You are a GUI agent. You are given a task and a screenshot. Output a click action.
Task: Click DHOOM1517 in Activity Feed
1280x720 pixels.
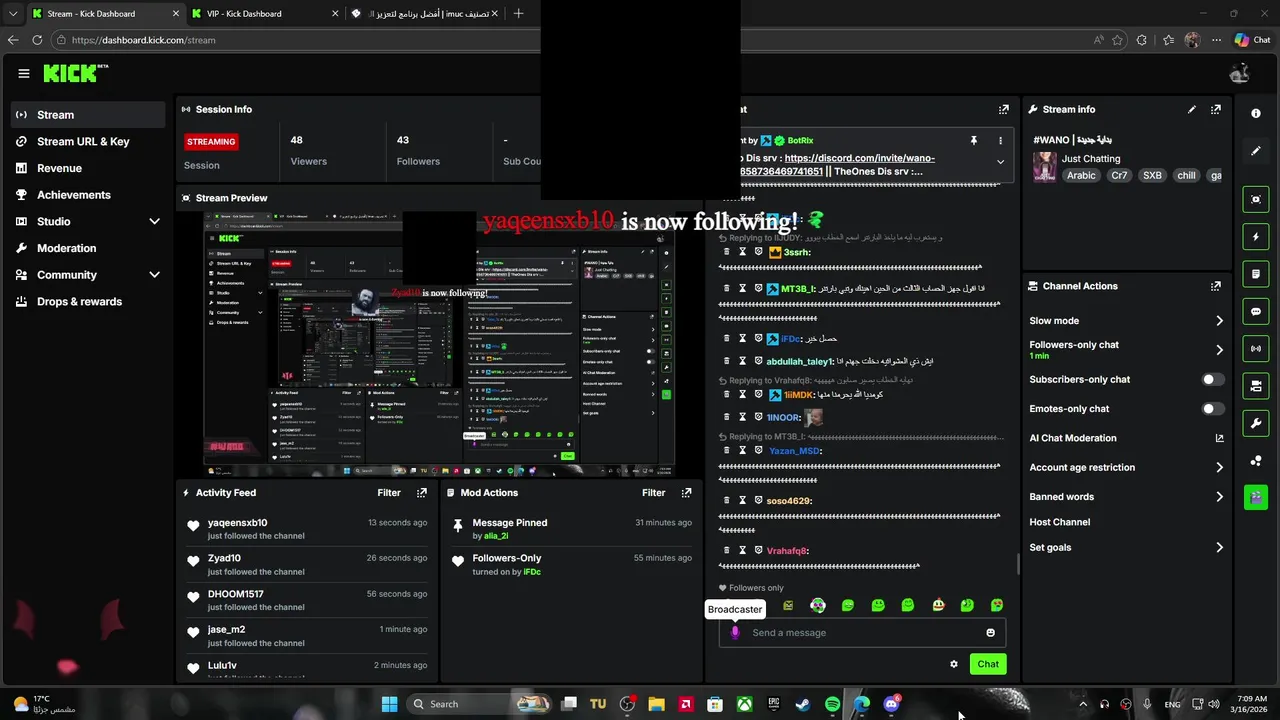[236, 594]
